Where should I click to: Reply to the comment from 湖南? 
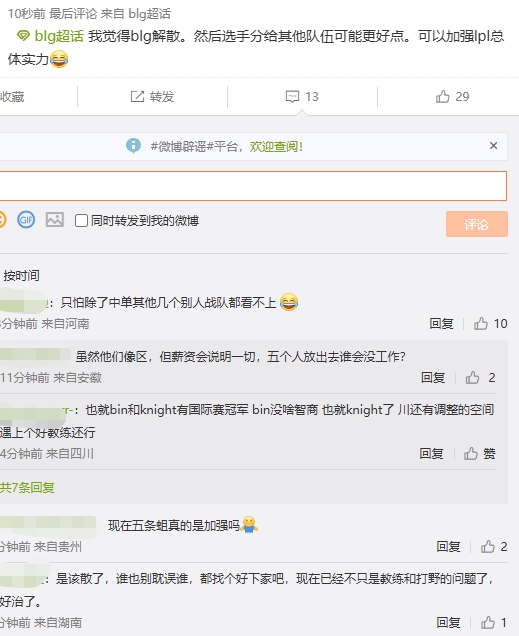click(448, 622)
